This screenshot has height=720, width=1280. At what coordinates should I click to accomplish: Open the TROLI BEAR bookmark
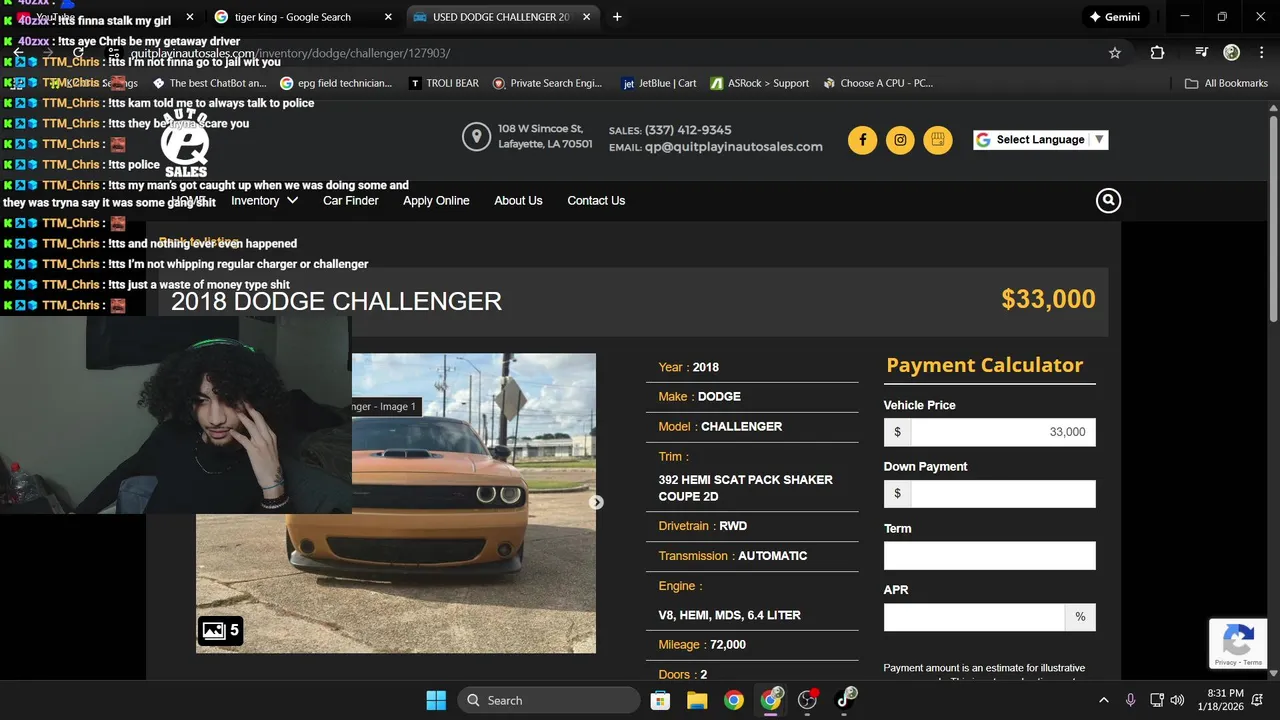pos(444,83)
